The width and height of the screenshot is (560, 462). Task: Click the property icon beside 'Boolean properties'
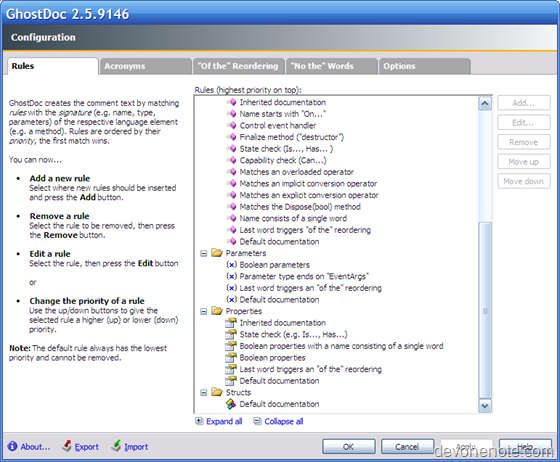pyautogui.click(x=231, y=358)
